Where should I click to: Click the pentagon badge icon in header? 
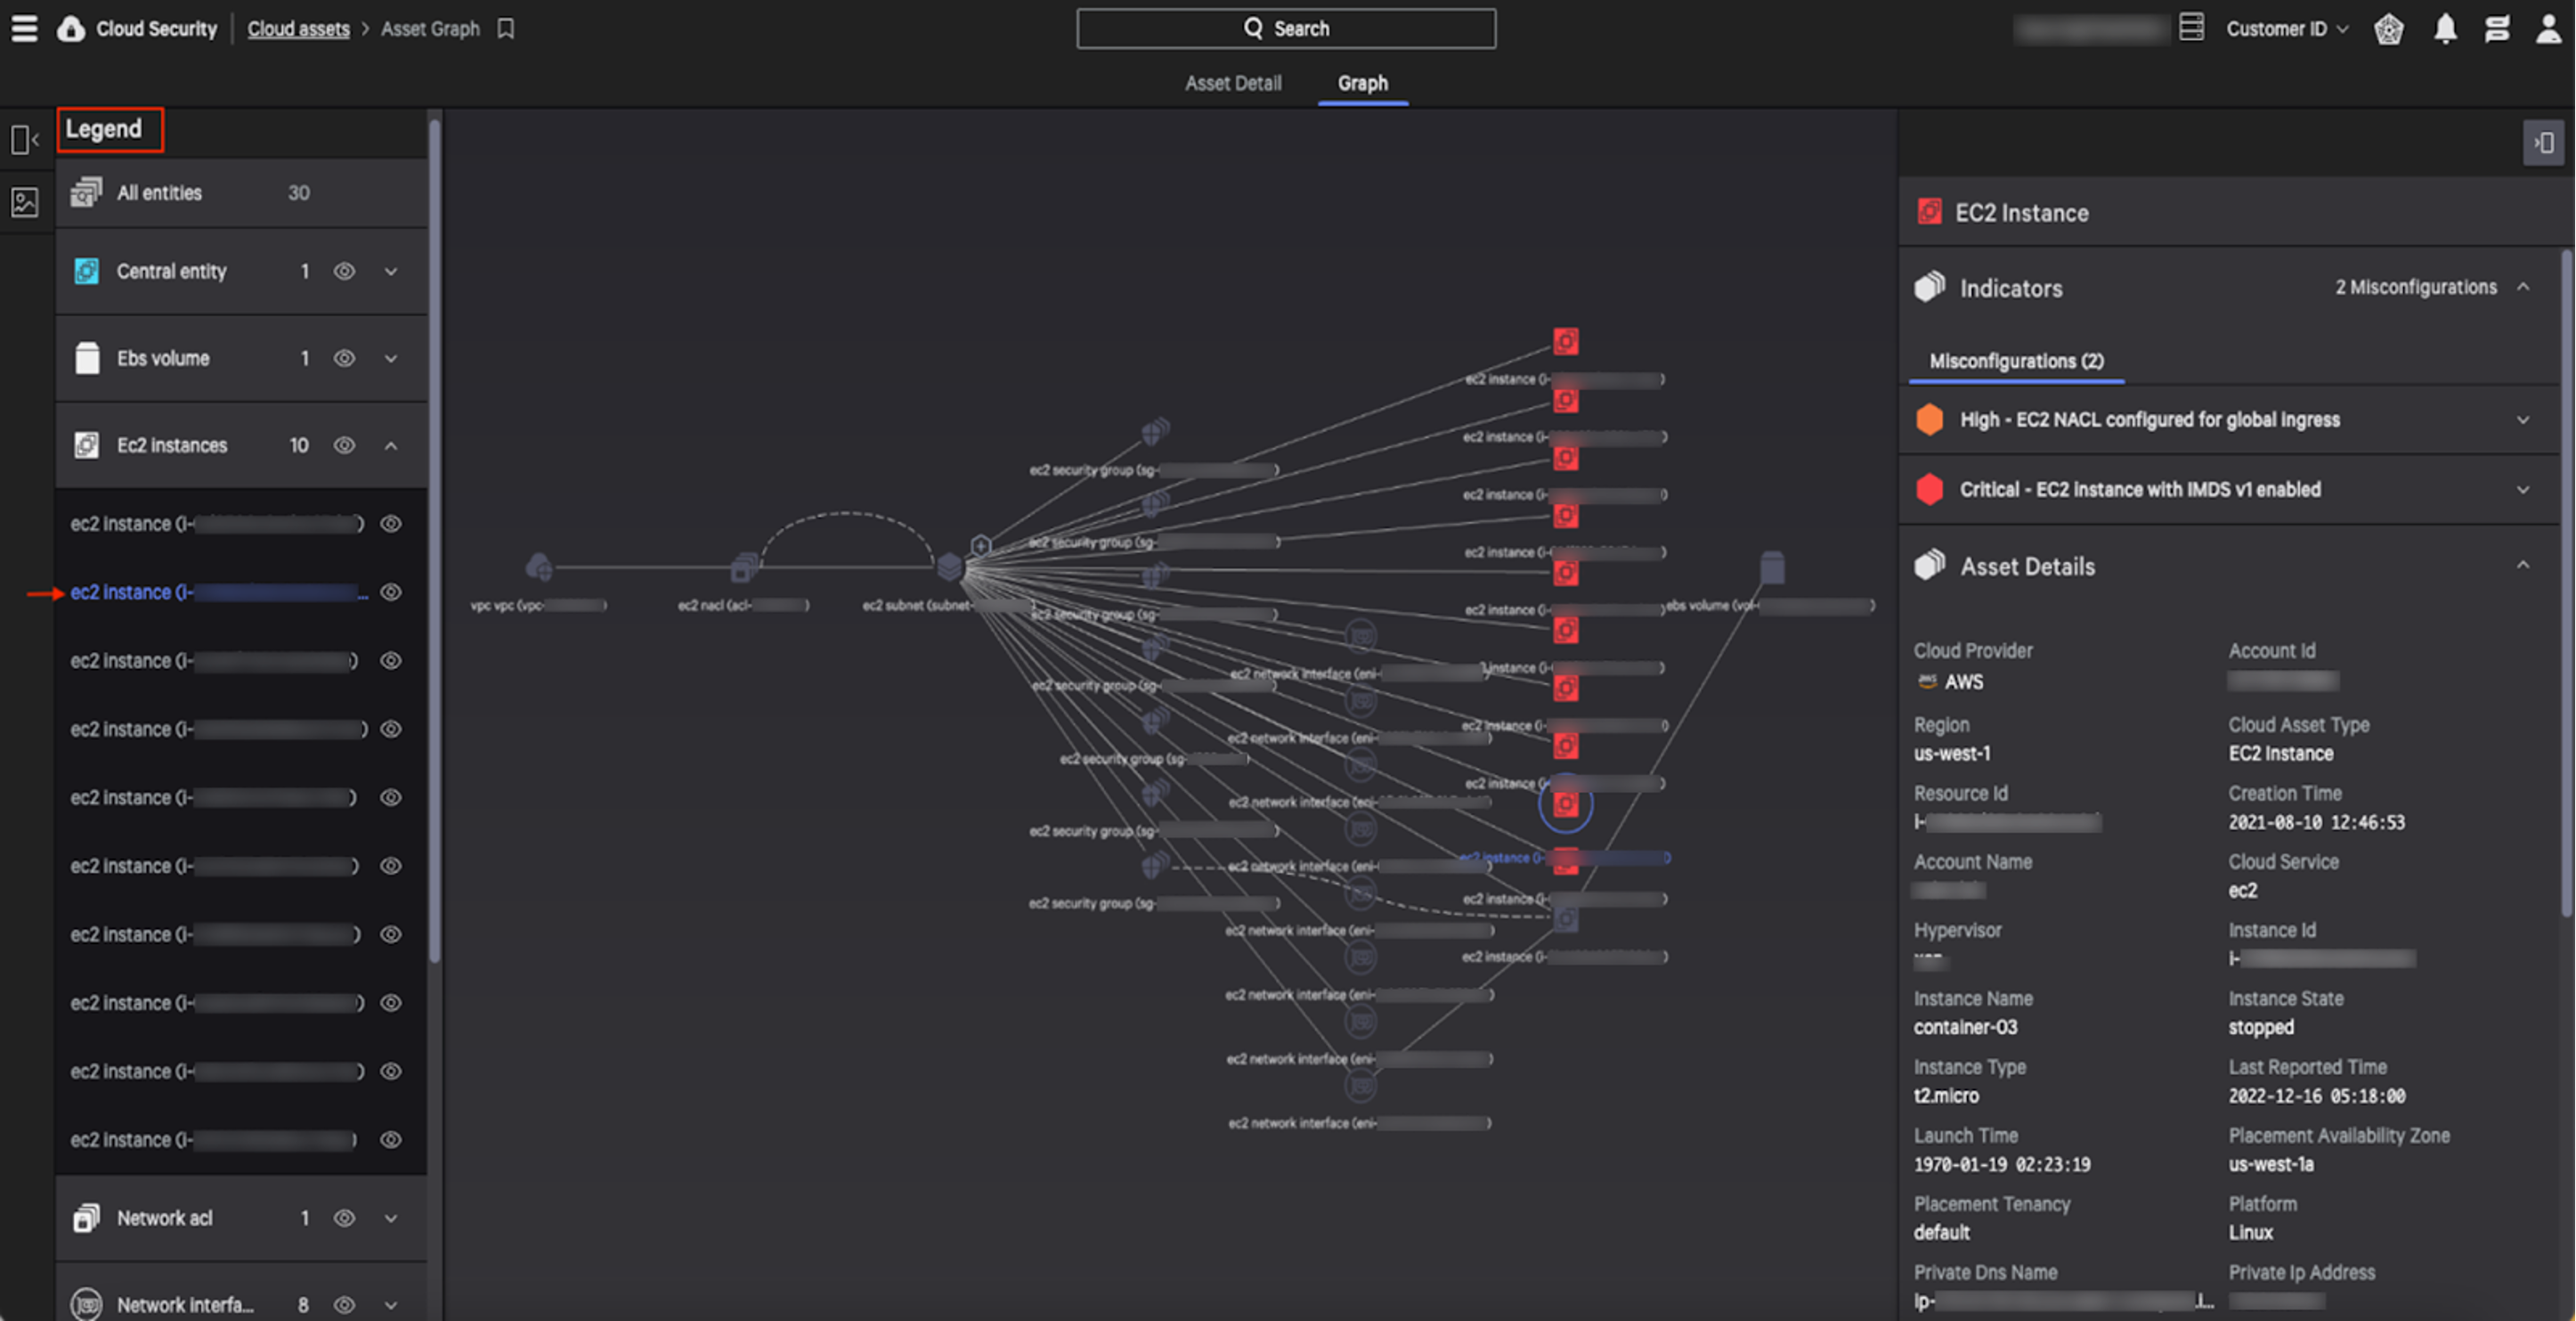(x=2389, y=29)
